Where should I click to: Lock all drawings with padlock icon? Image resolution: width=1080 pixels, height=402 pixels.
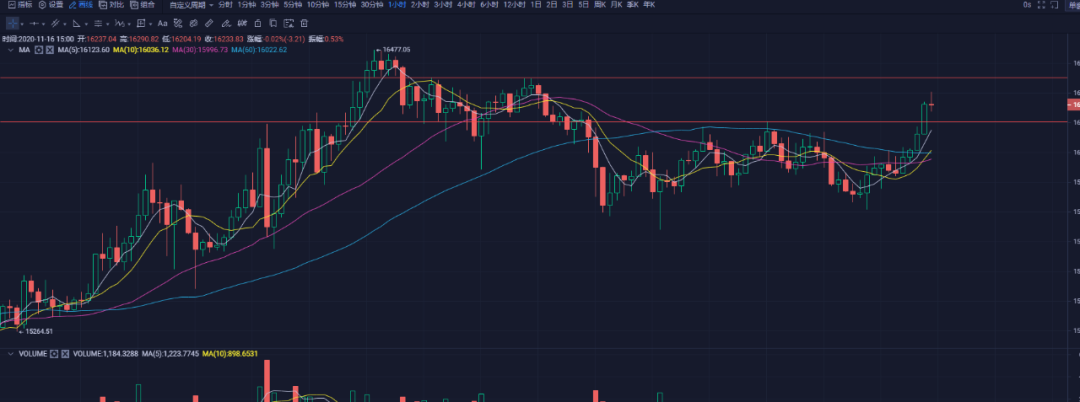(x=258, y=23)
